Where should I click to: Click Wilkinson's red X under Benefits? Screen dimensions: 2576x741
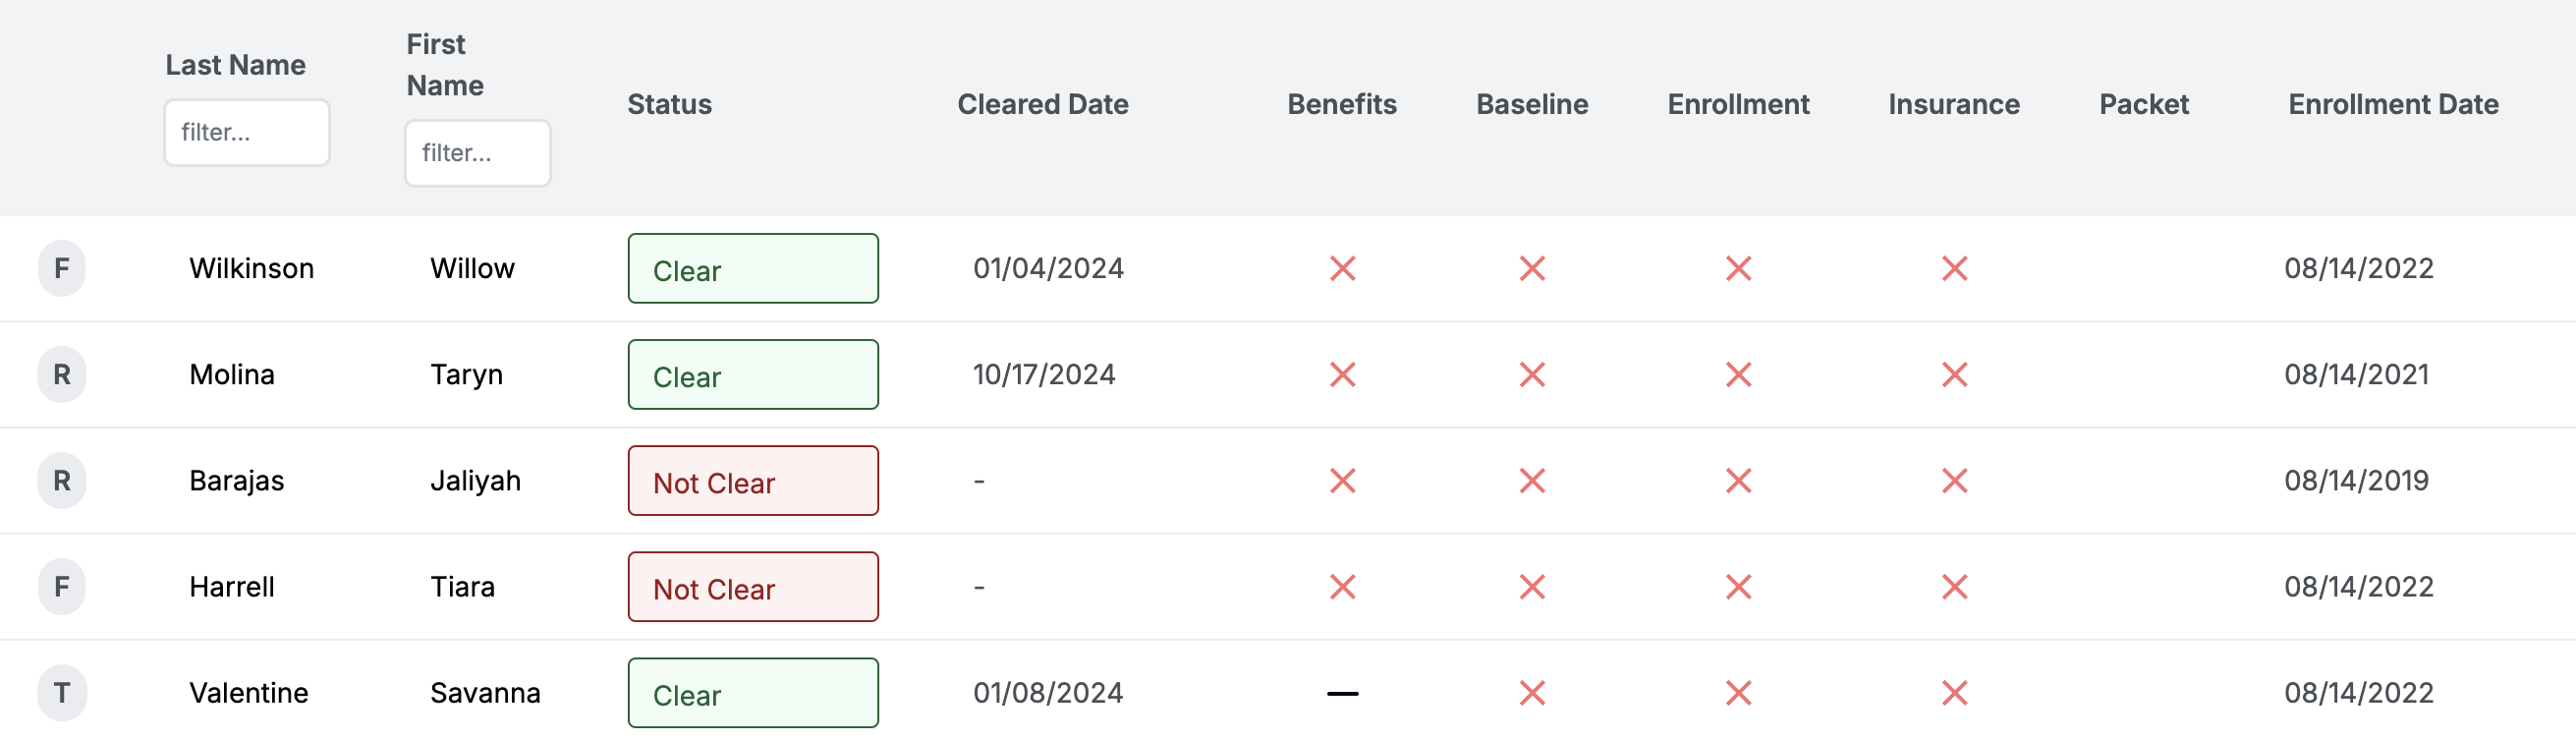click(x=1342, y=268)
